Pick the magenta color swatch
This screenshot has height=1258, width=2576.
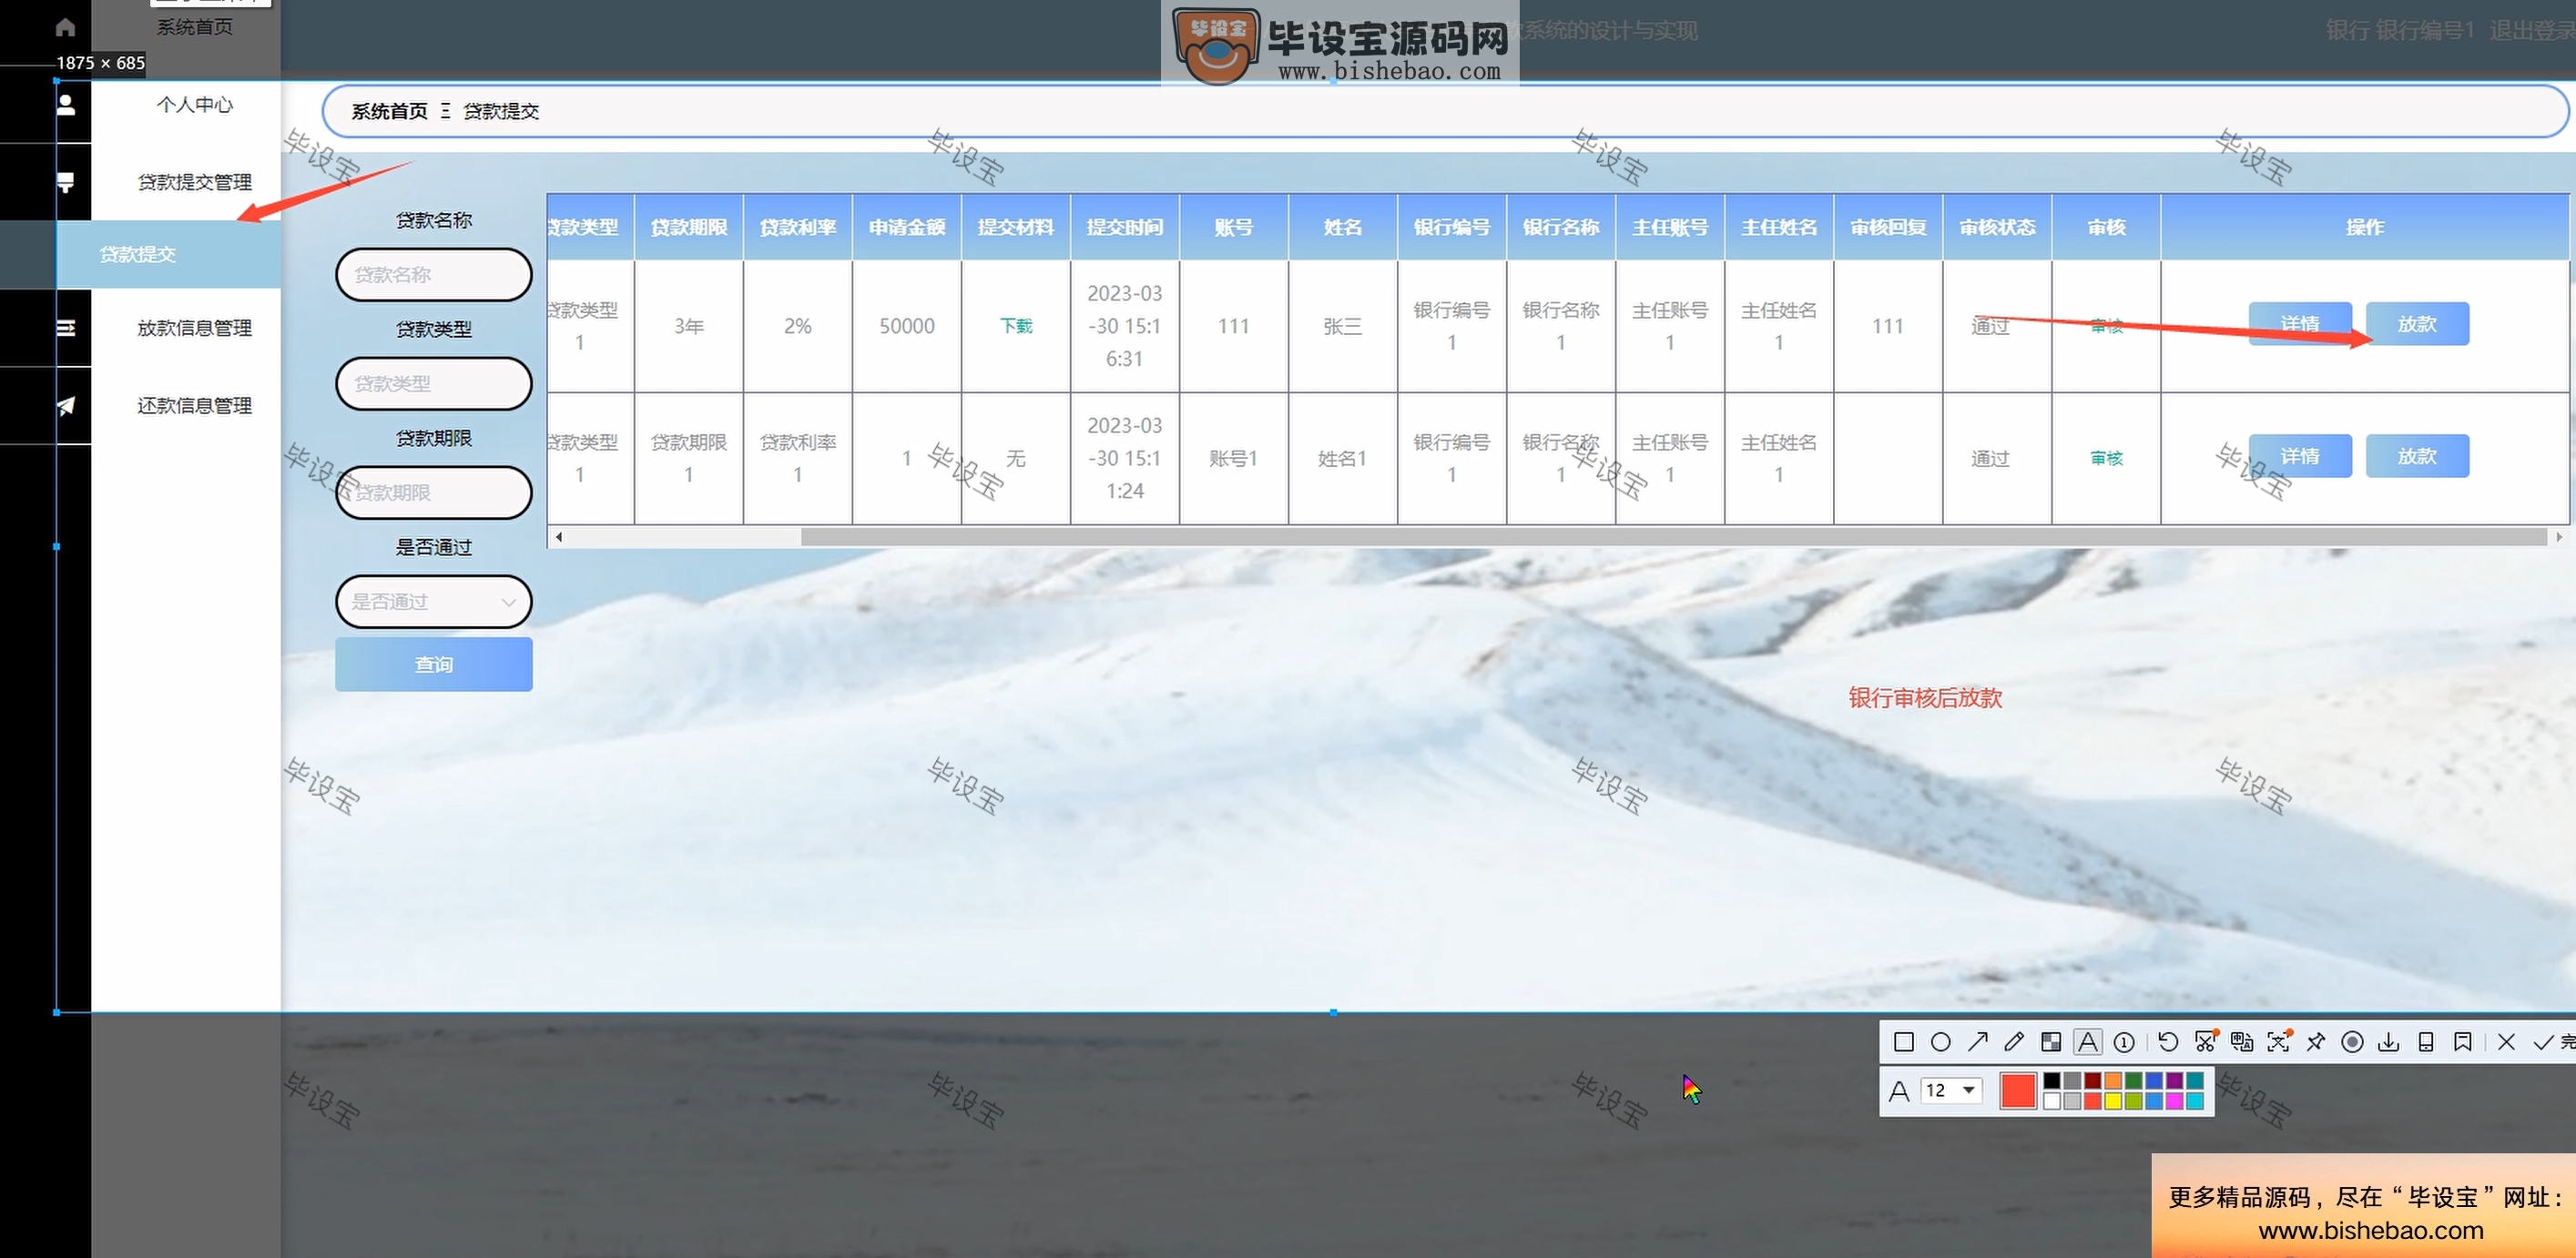pos(2174,1101)
